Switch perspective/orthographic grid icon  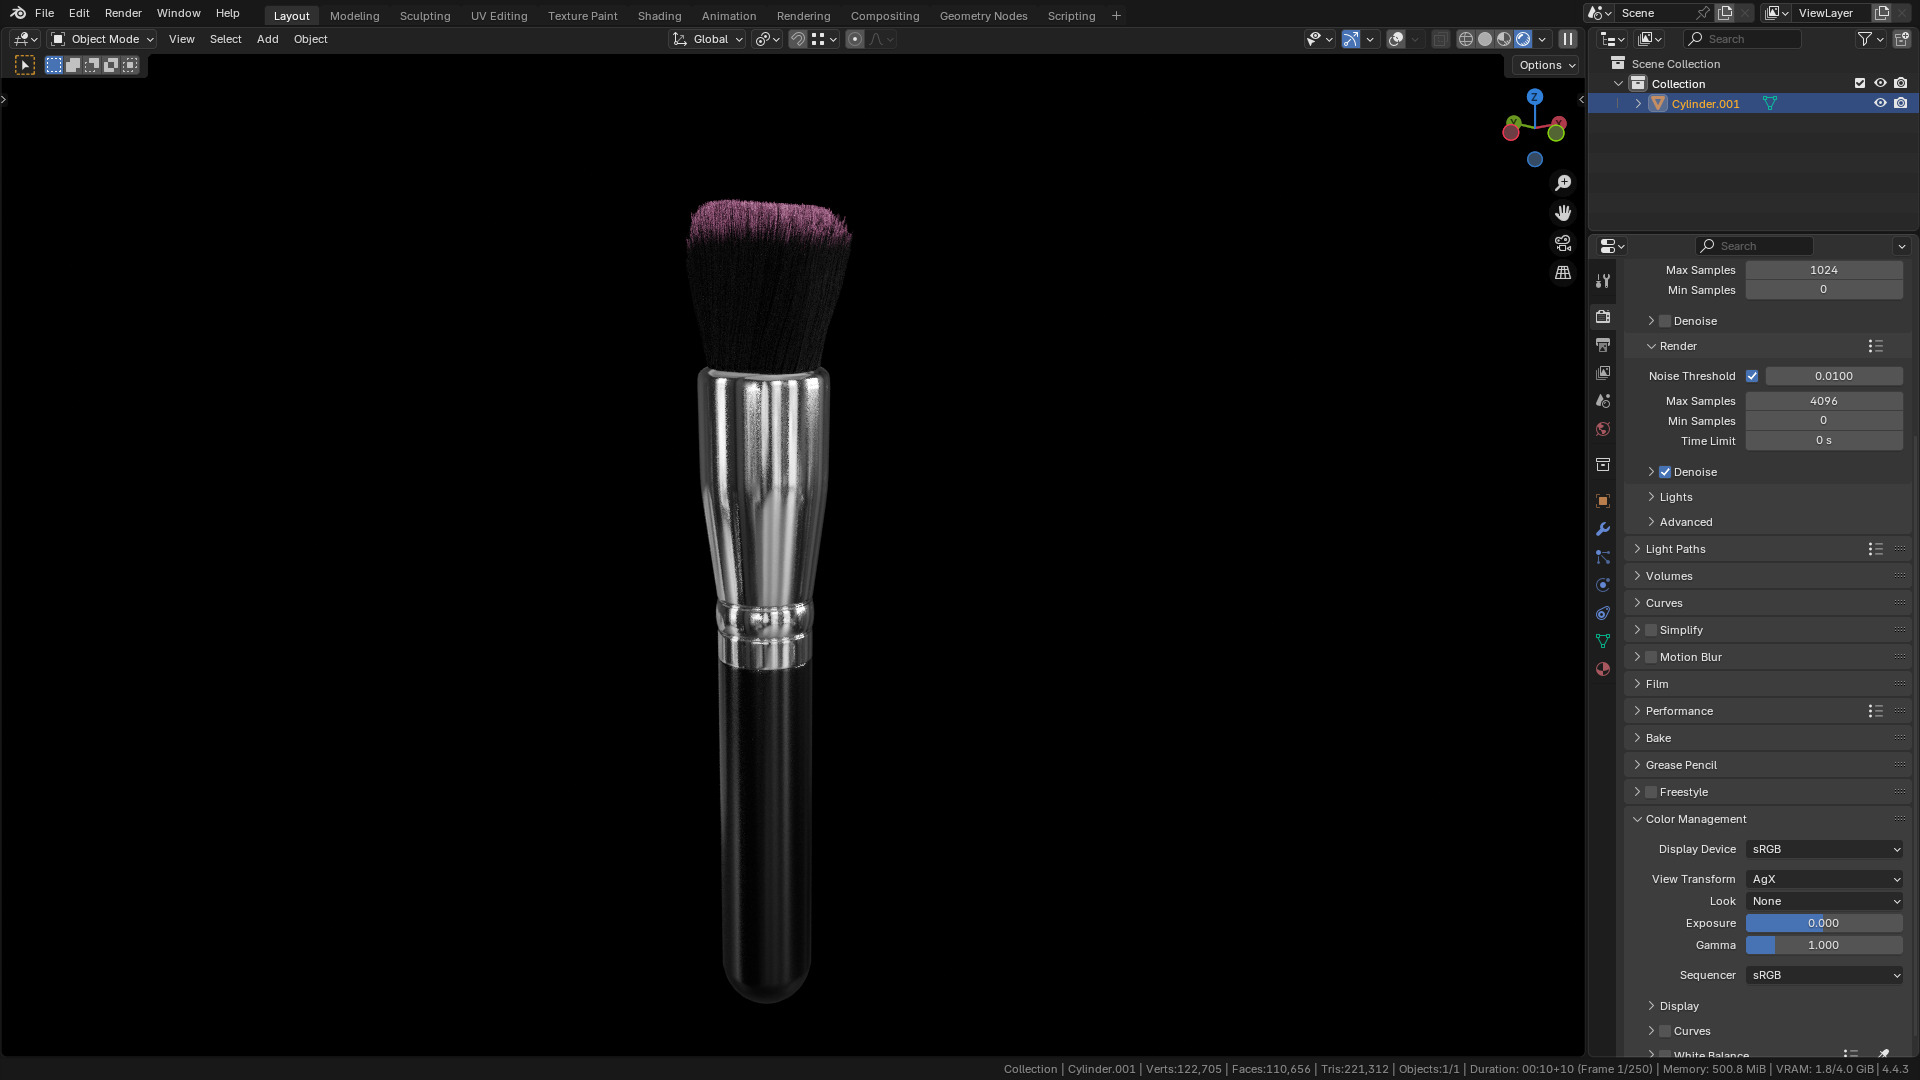[x=1563, y=273]
